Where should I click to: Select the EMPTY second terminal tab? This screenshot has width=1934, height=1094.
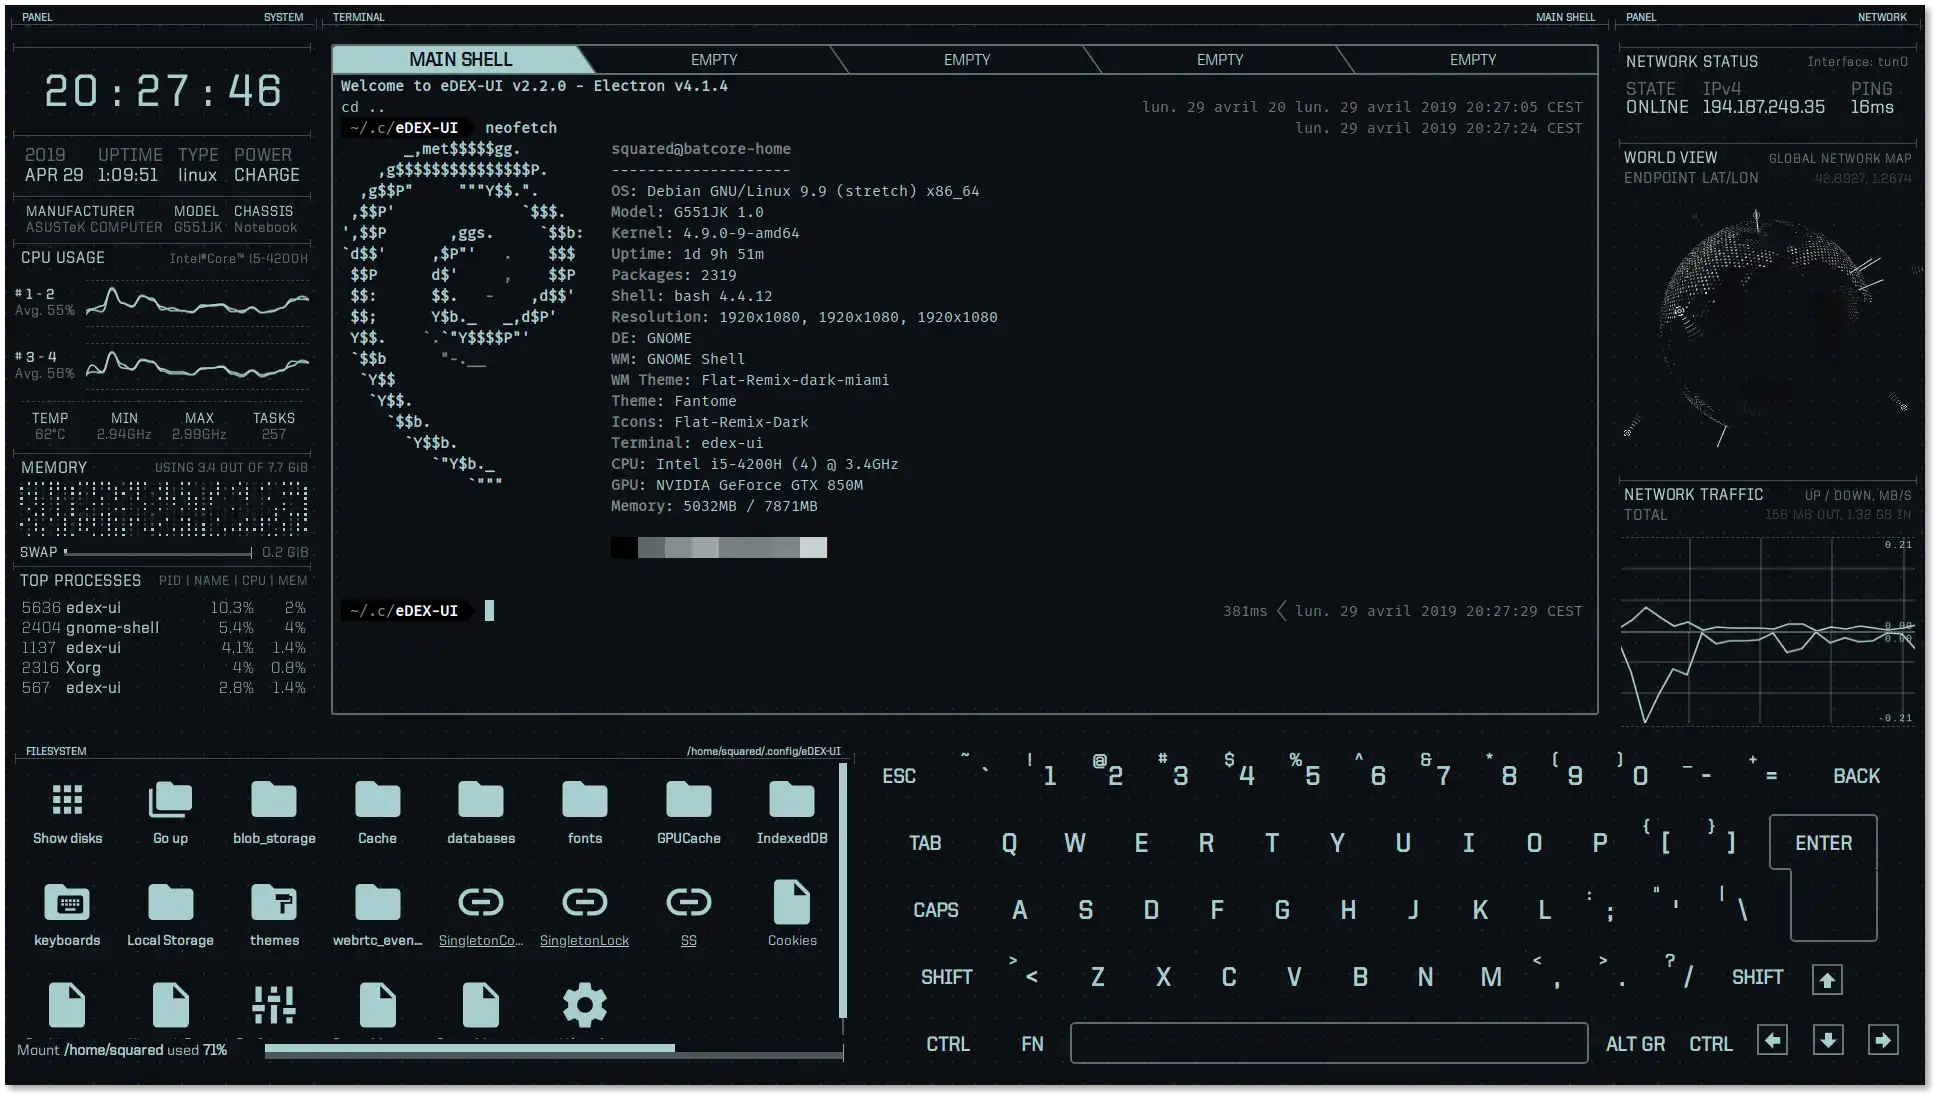point(713,58)
